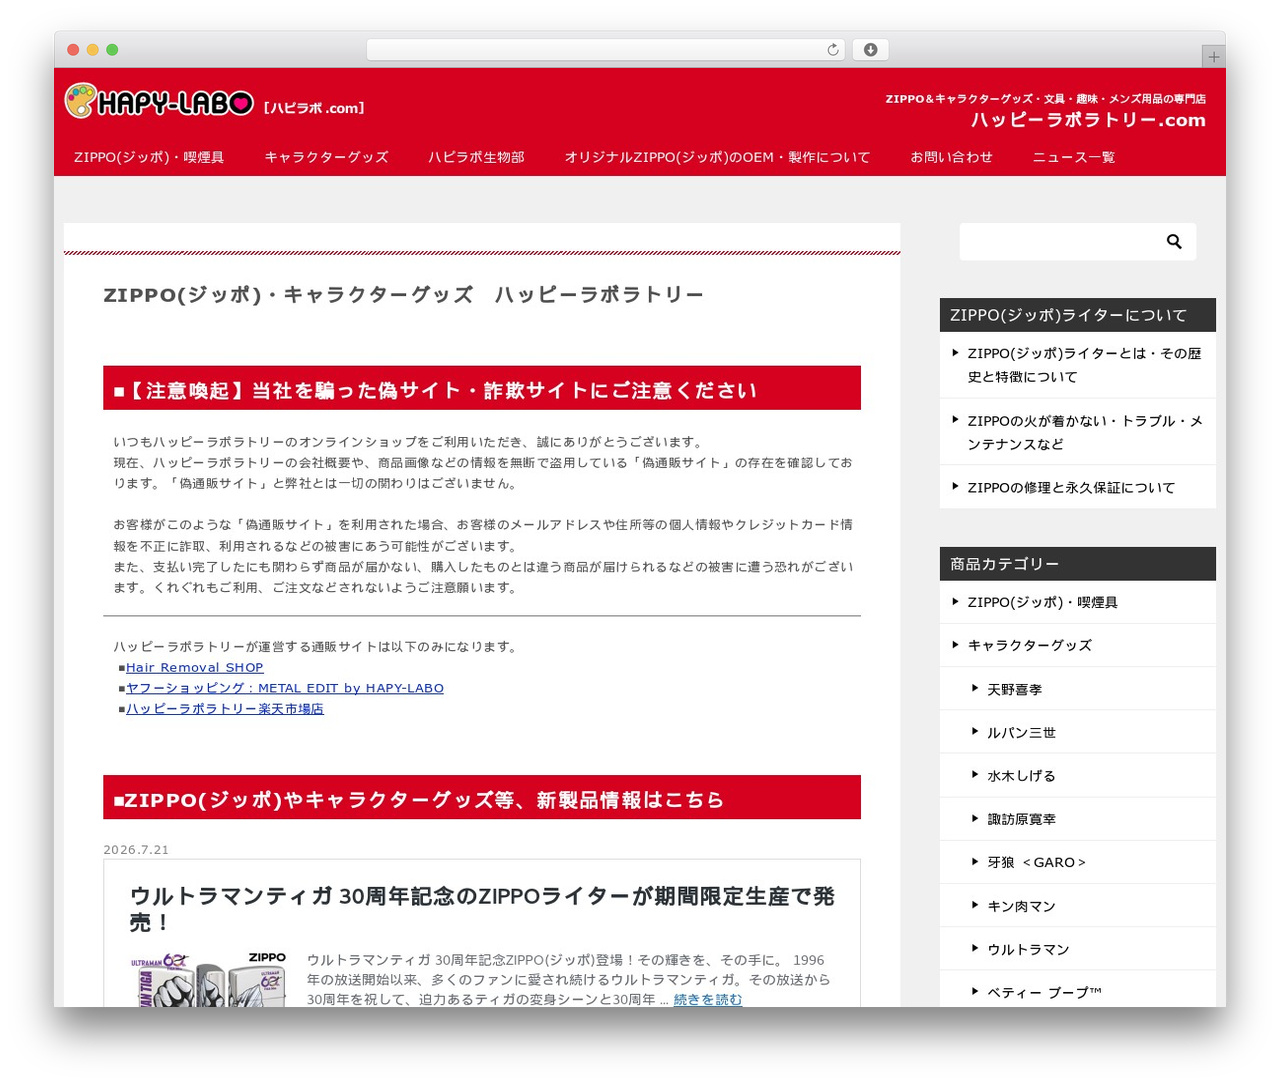Follow ハッピーラボラトリー楽天市場店 link

click(225, 708)
